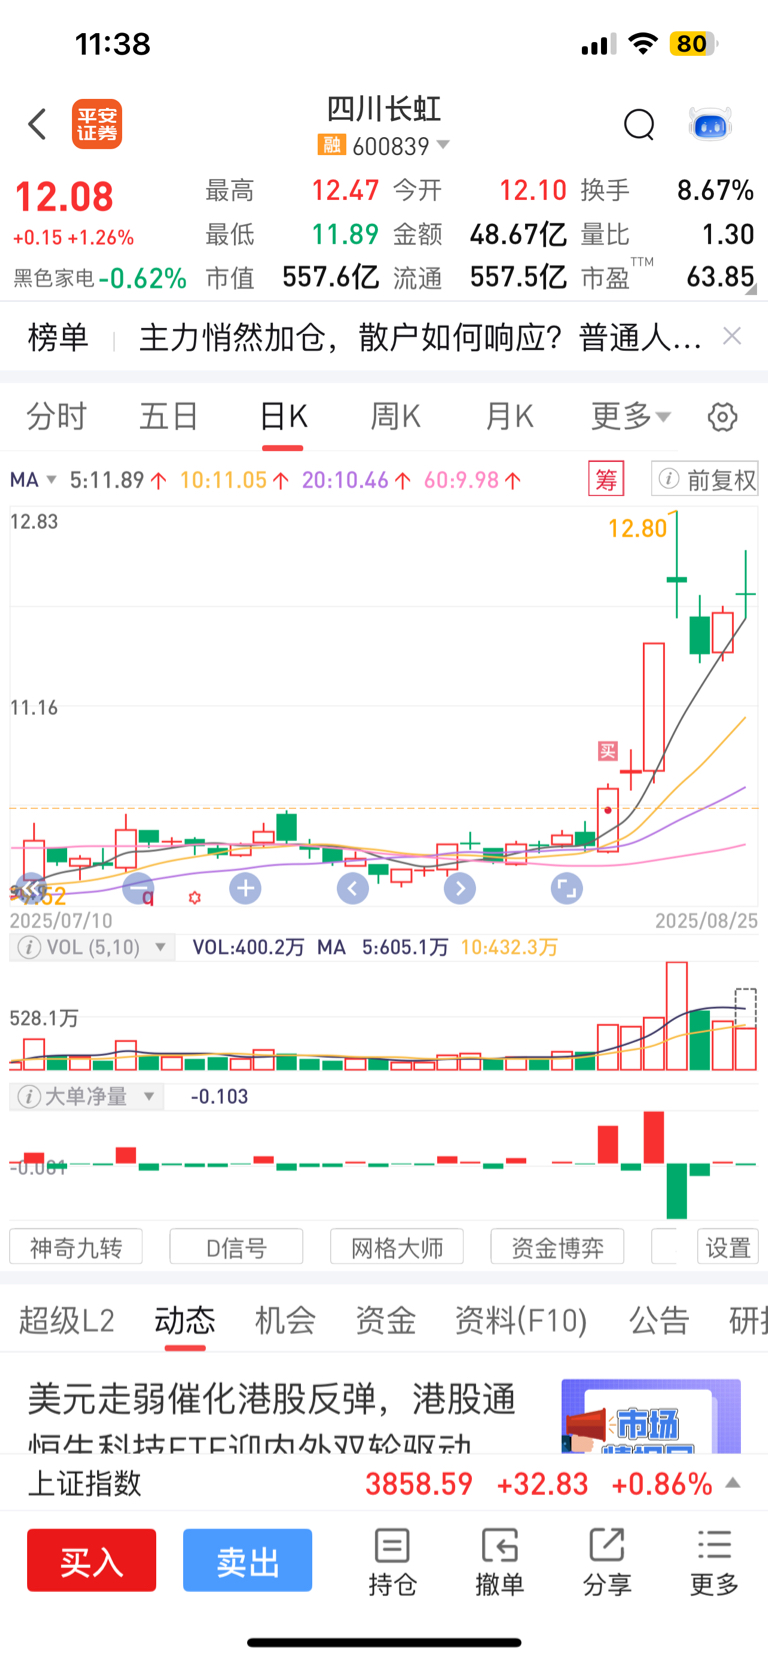Tap the red 买入 button
Image resolution: width=768 pixels, height=1662 pixels.
[91, 1560]
